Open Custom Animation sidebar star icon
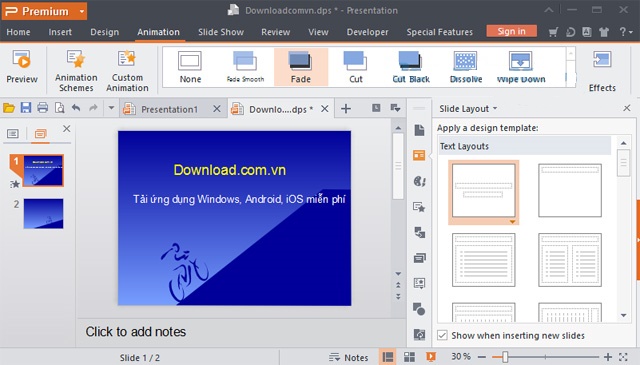Screen dimensions: 640x365 click(419, 207)
